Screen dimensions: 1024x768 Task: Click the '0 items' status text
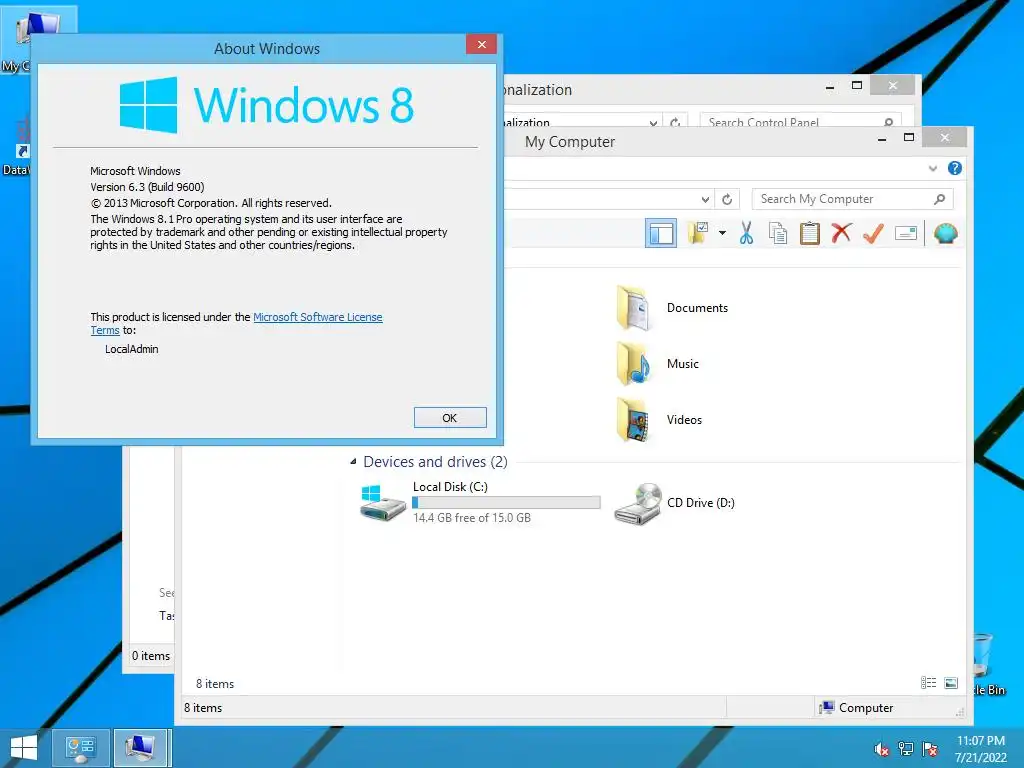point(151,656)
